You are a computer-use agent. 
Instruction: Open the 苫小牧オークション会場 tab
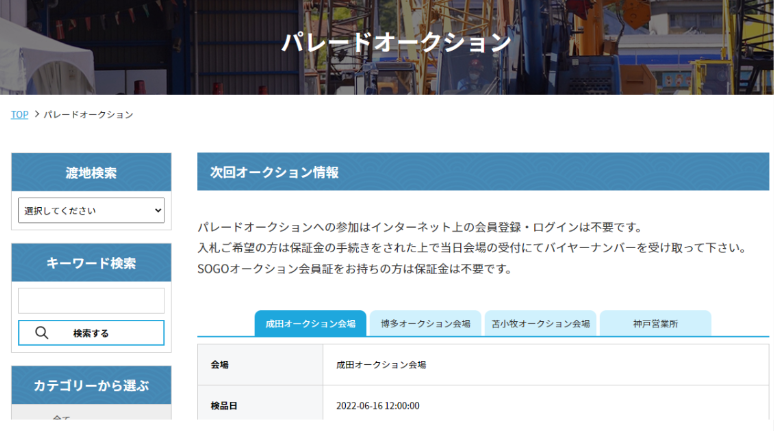coord(540,324)
